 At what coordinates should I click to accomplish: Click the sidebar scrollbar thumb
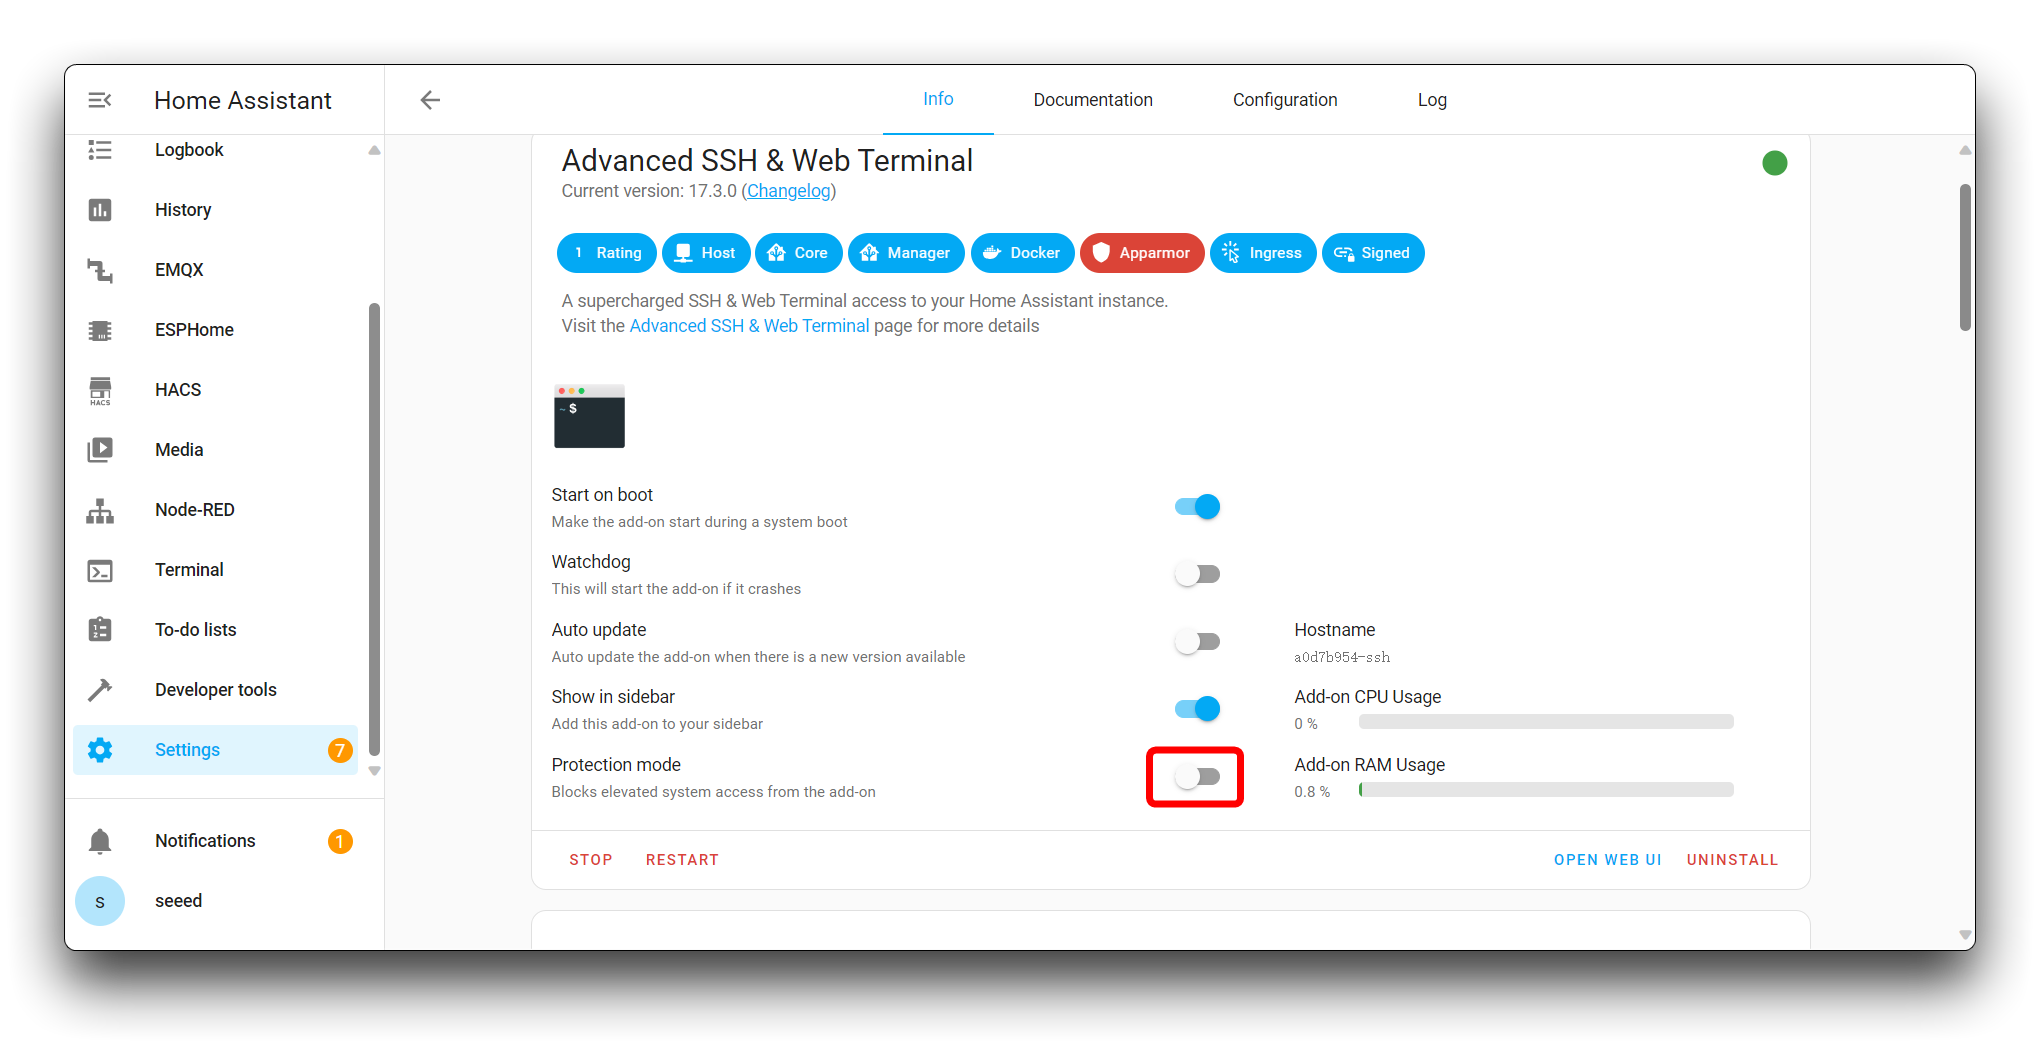[375, 529]
